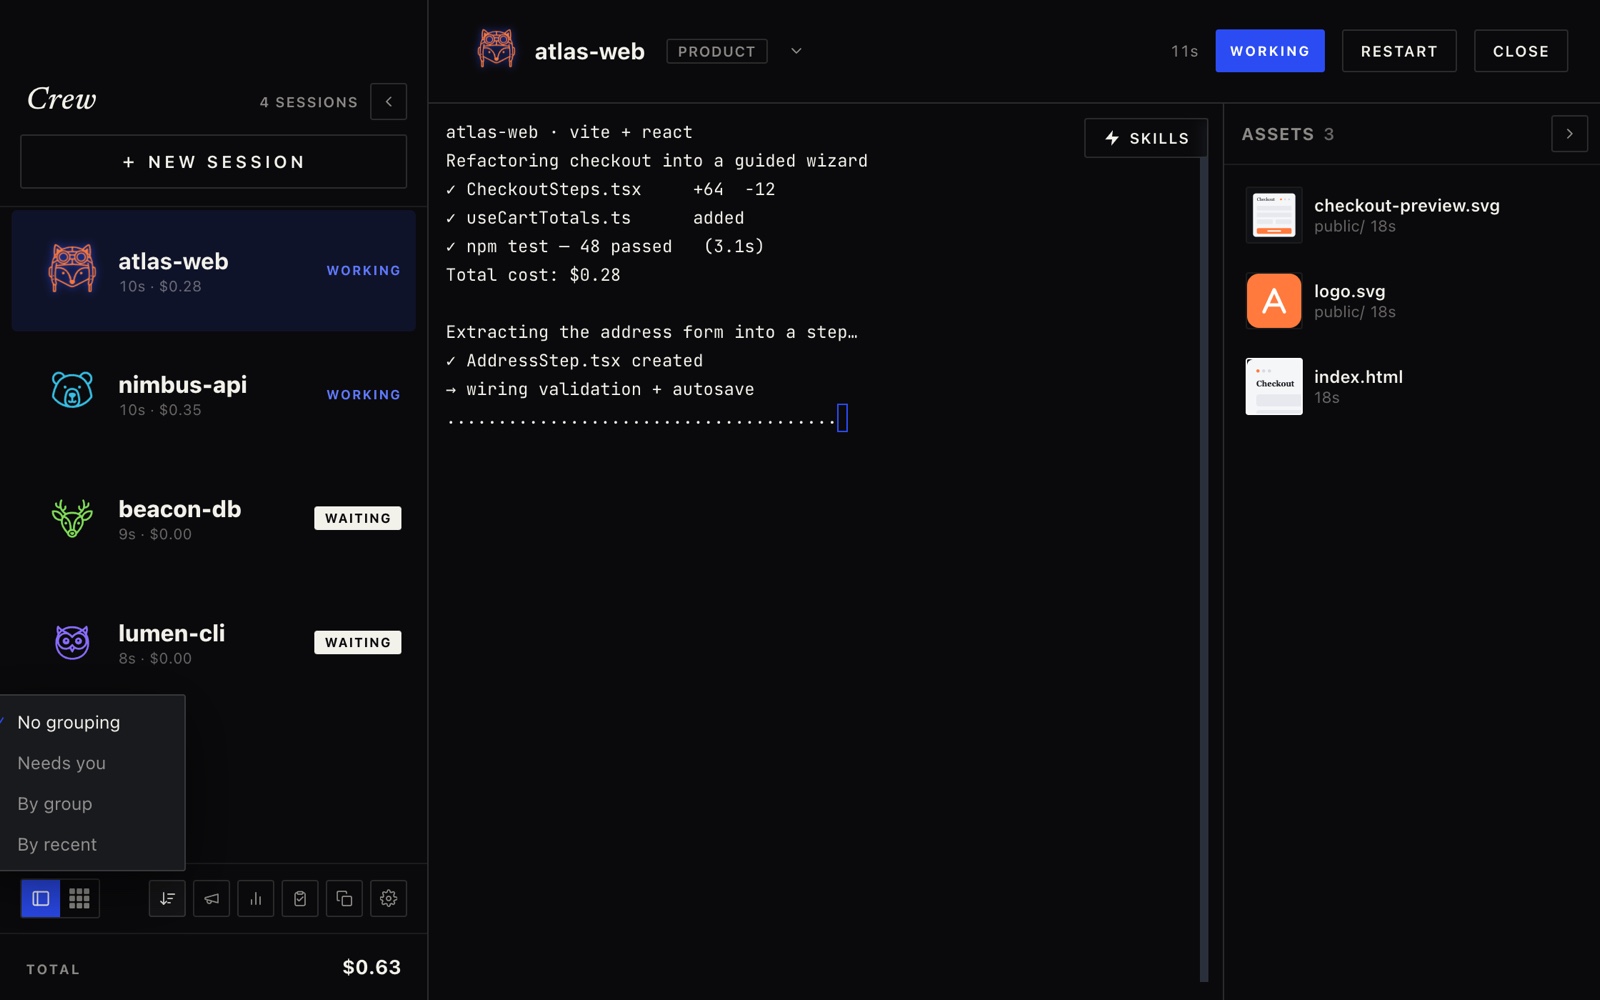This screenshot has width=1600, height=1000.
Task: Collapse the Crew sidebar with the chevron
Action: [x=389, y=102]
